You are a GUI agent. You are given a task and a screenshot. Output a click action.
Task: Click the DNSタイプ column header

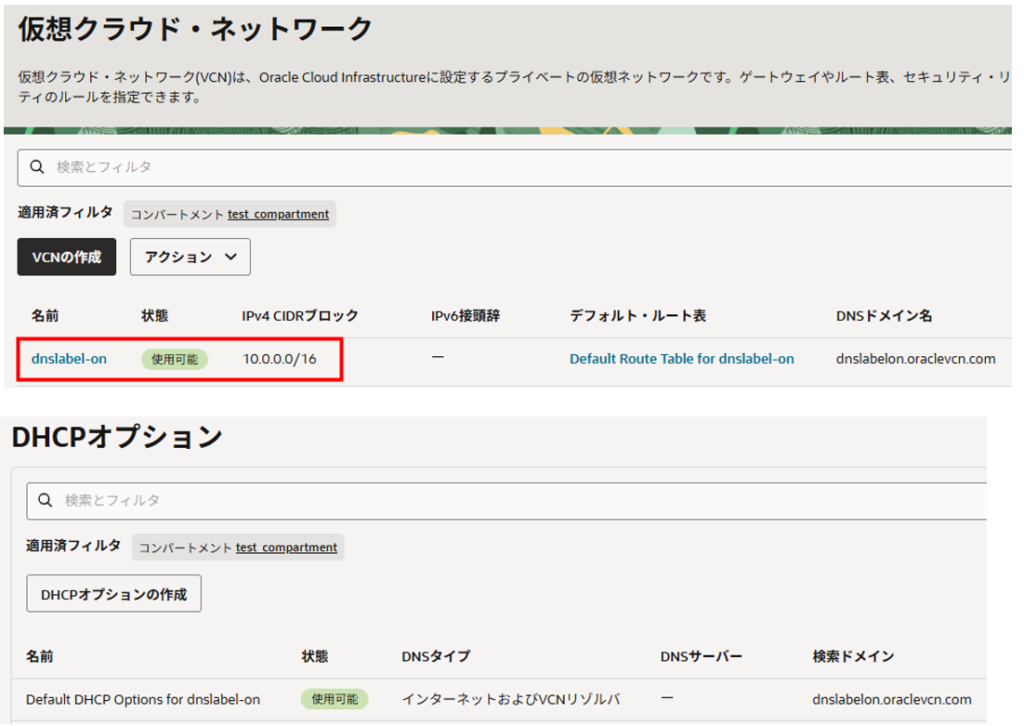coord(428,657)
